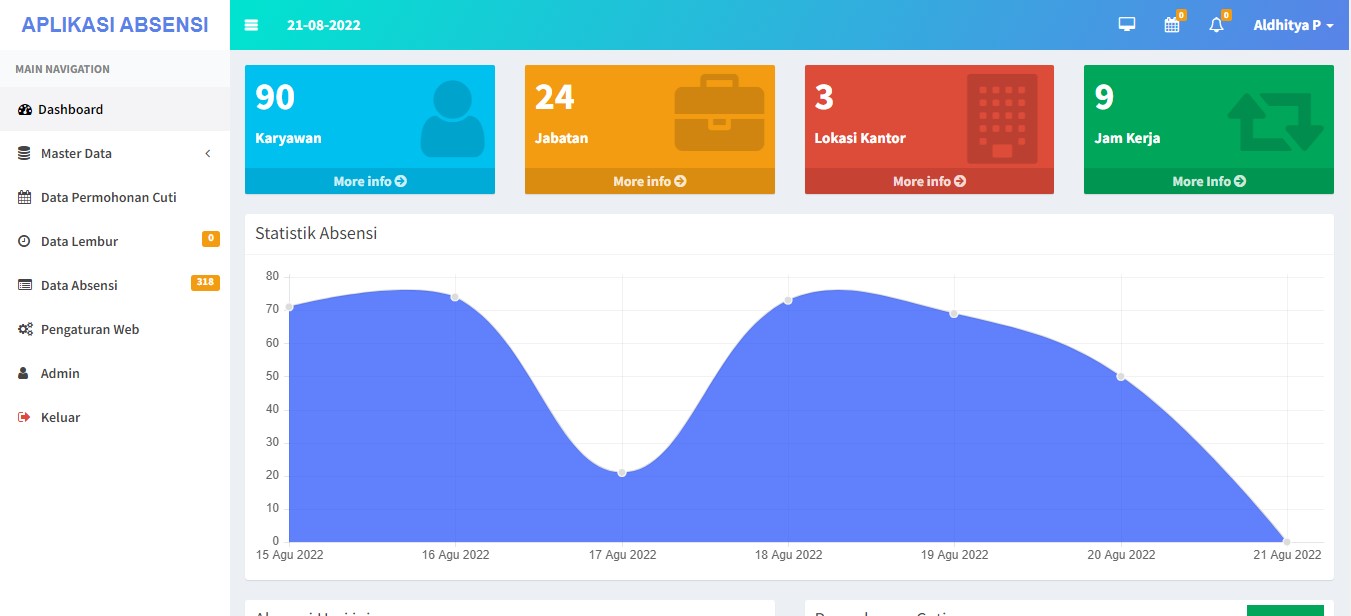Open the bell notifications icon
1351x616 pixels.
1216,25
